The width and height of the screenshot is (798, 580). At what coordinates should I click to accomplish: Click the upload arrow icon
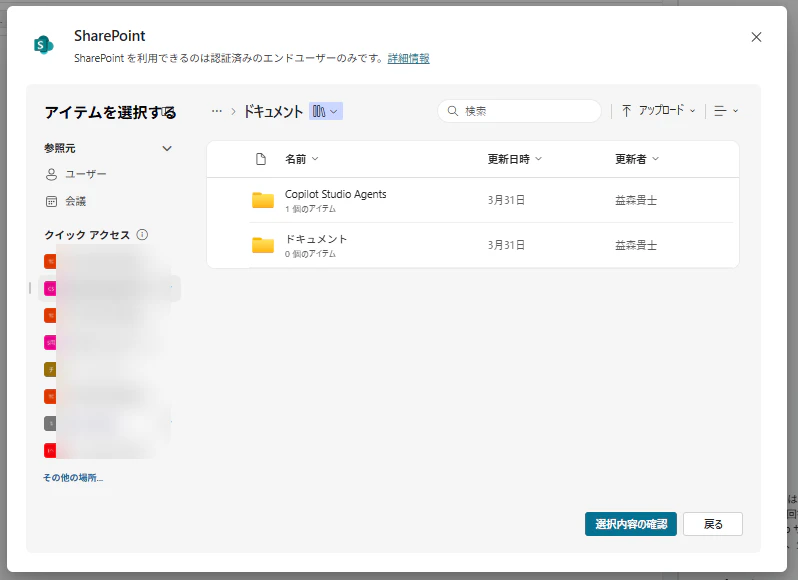pos(626,110)
